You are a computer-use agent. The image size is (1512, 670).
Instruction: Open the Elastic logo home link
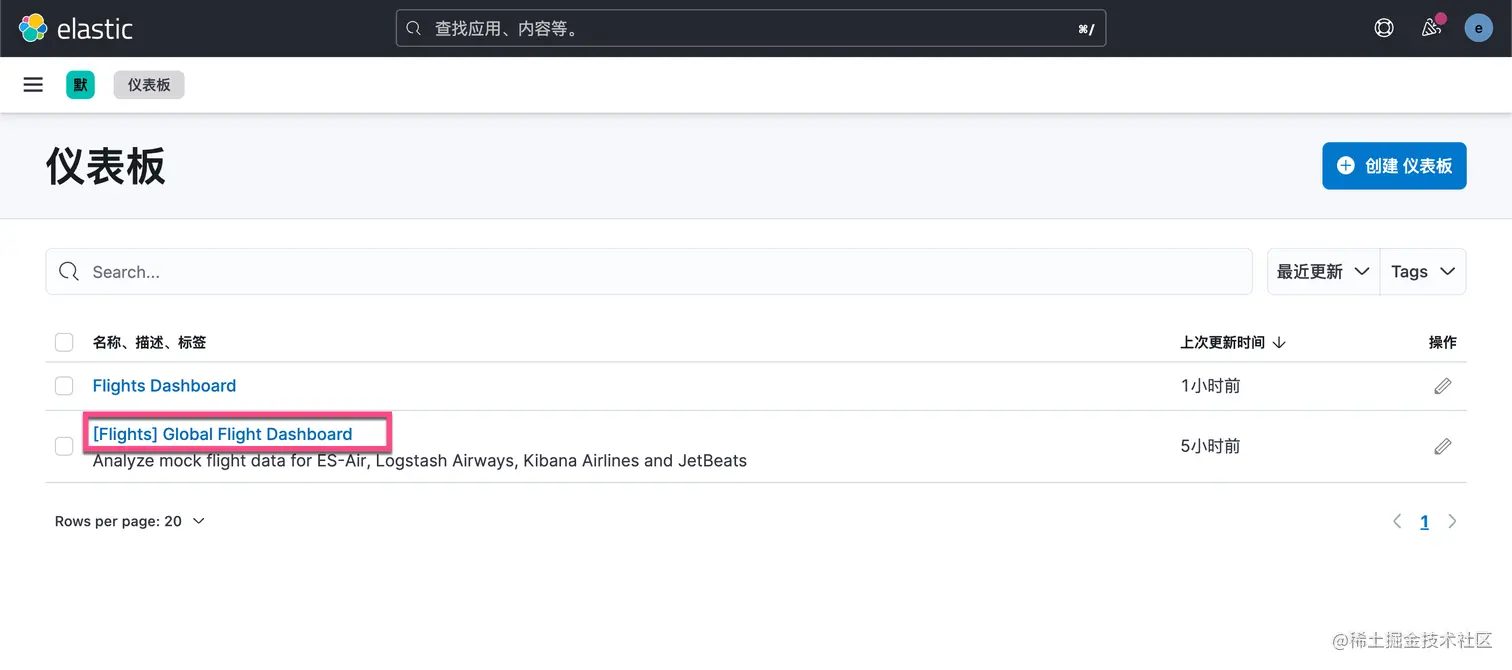[x=76, y=28]
